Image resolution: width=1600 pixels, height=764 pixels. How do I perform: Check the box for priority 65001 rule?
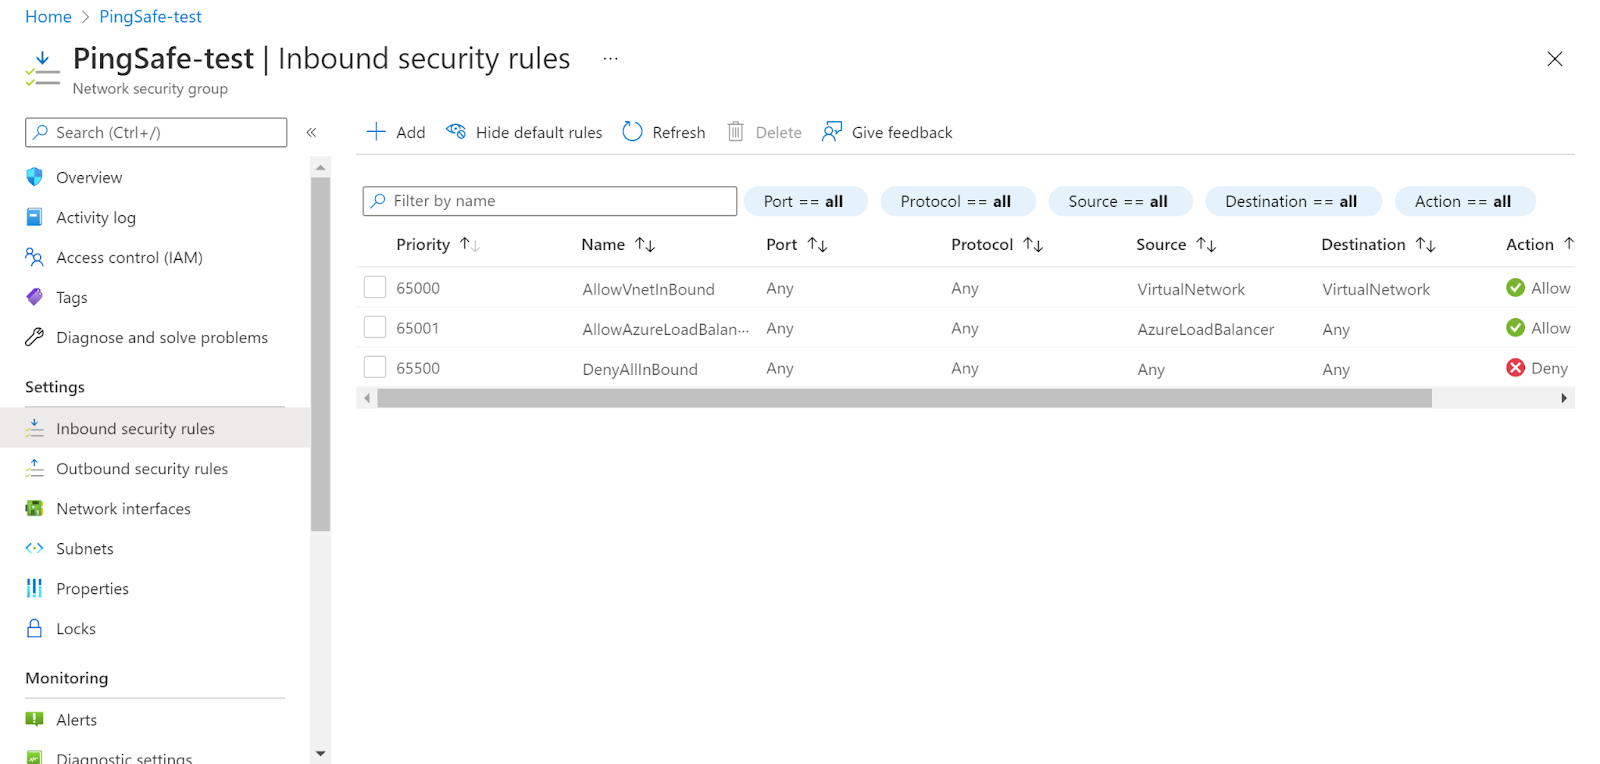click(375, 328)
